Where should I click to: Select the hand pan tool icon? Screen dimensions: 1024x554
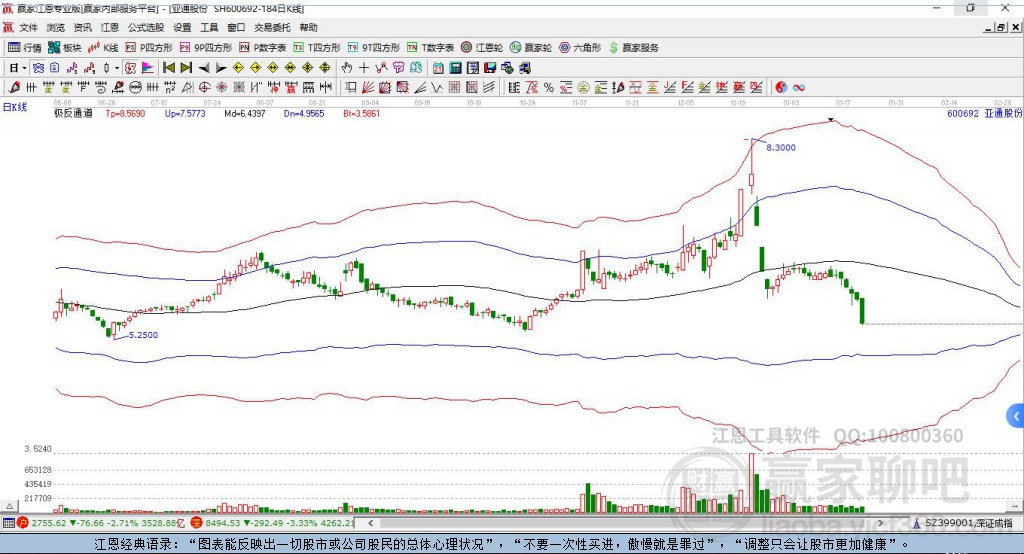tap(347, 68)
